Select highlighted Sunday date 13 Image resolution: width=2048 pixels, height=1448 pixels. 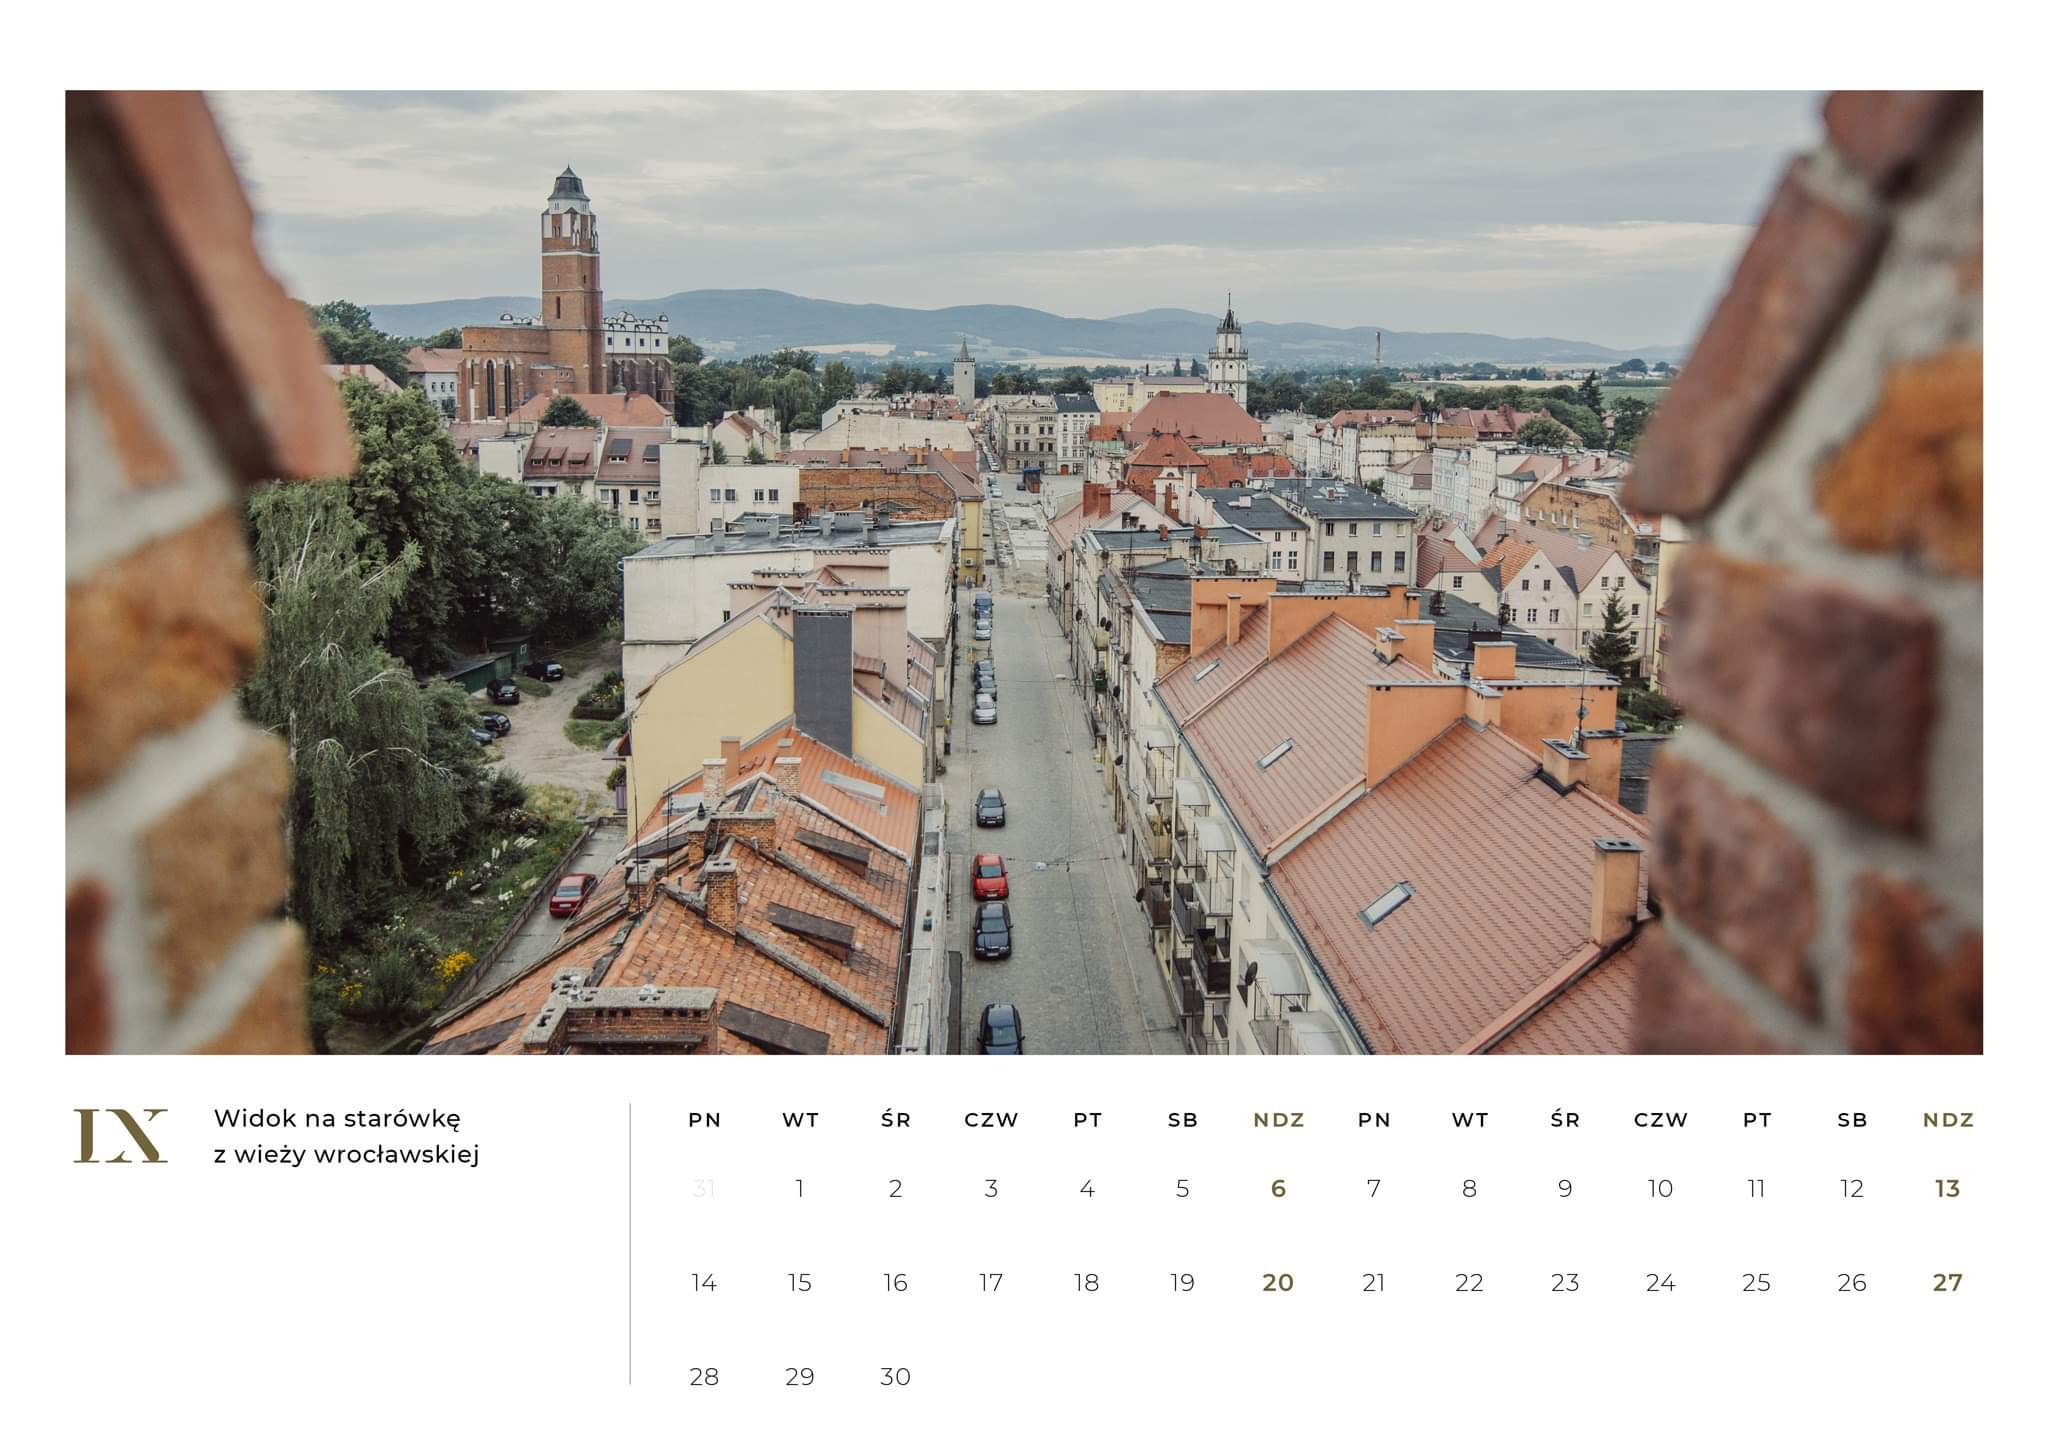(1947, 1189)
